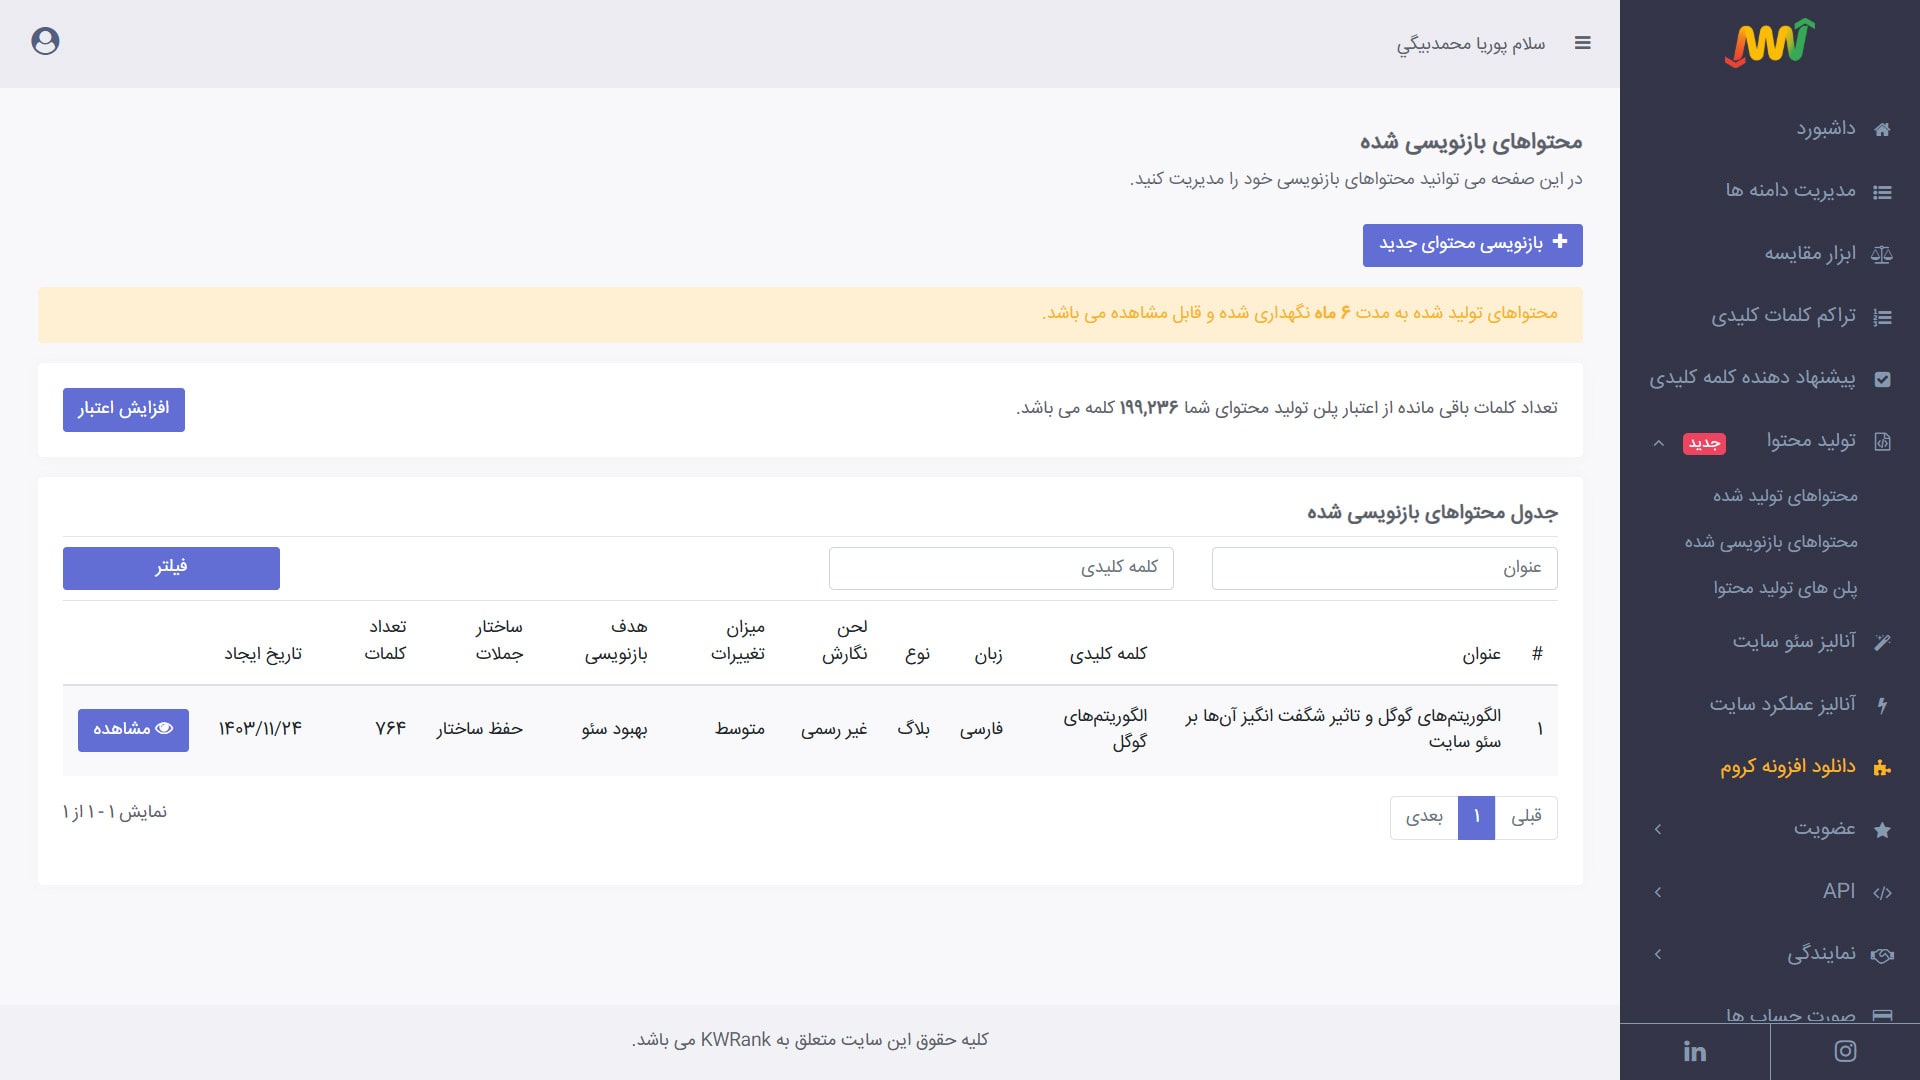Viewport: 1920px width, 1080px height.
Task: Click row title الگوریتم‌های گوگل و تاثیر
Action: click(x=1344, y=729)
